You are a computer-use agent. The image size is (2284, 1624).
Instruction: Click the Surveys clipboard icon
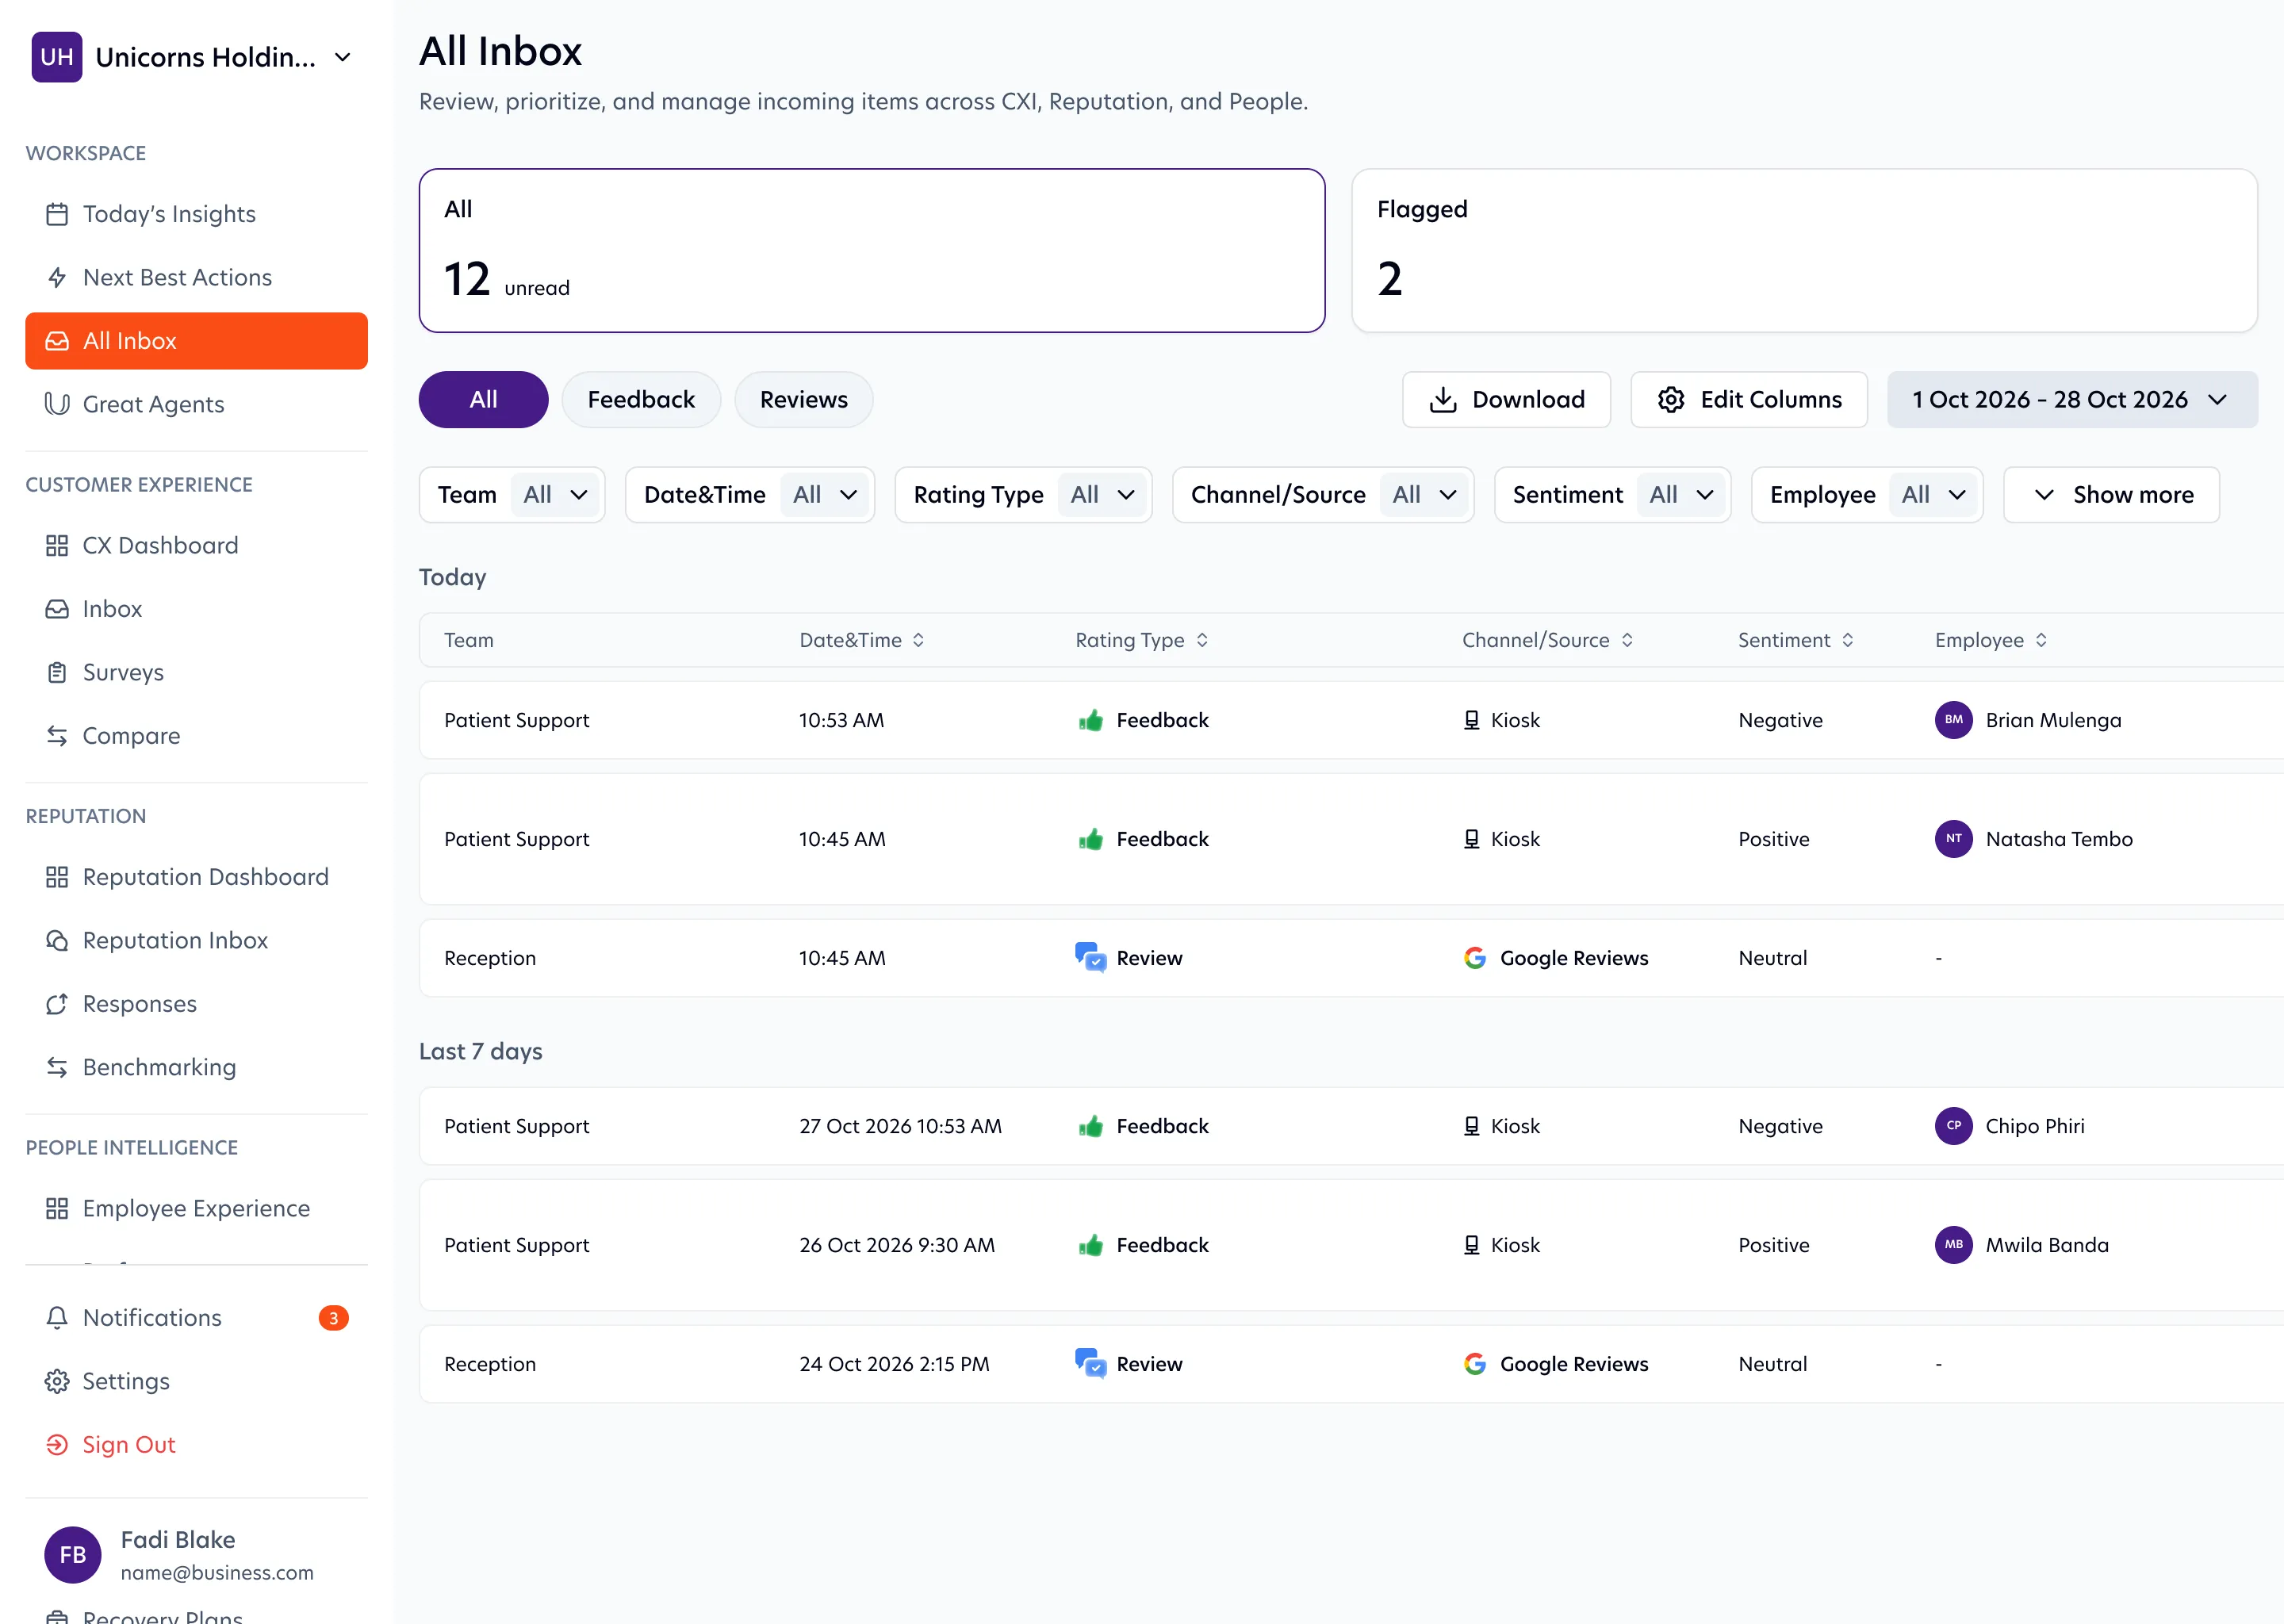click(x=57, y=672)
